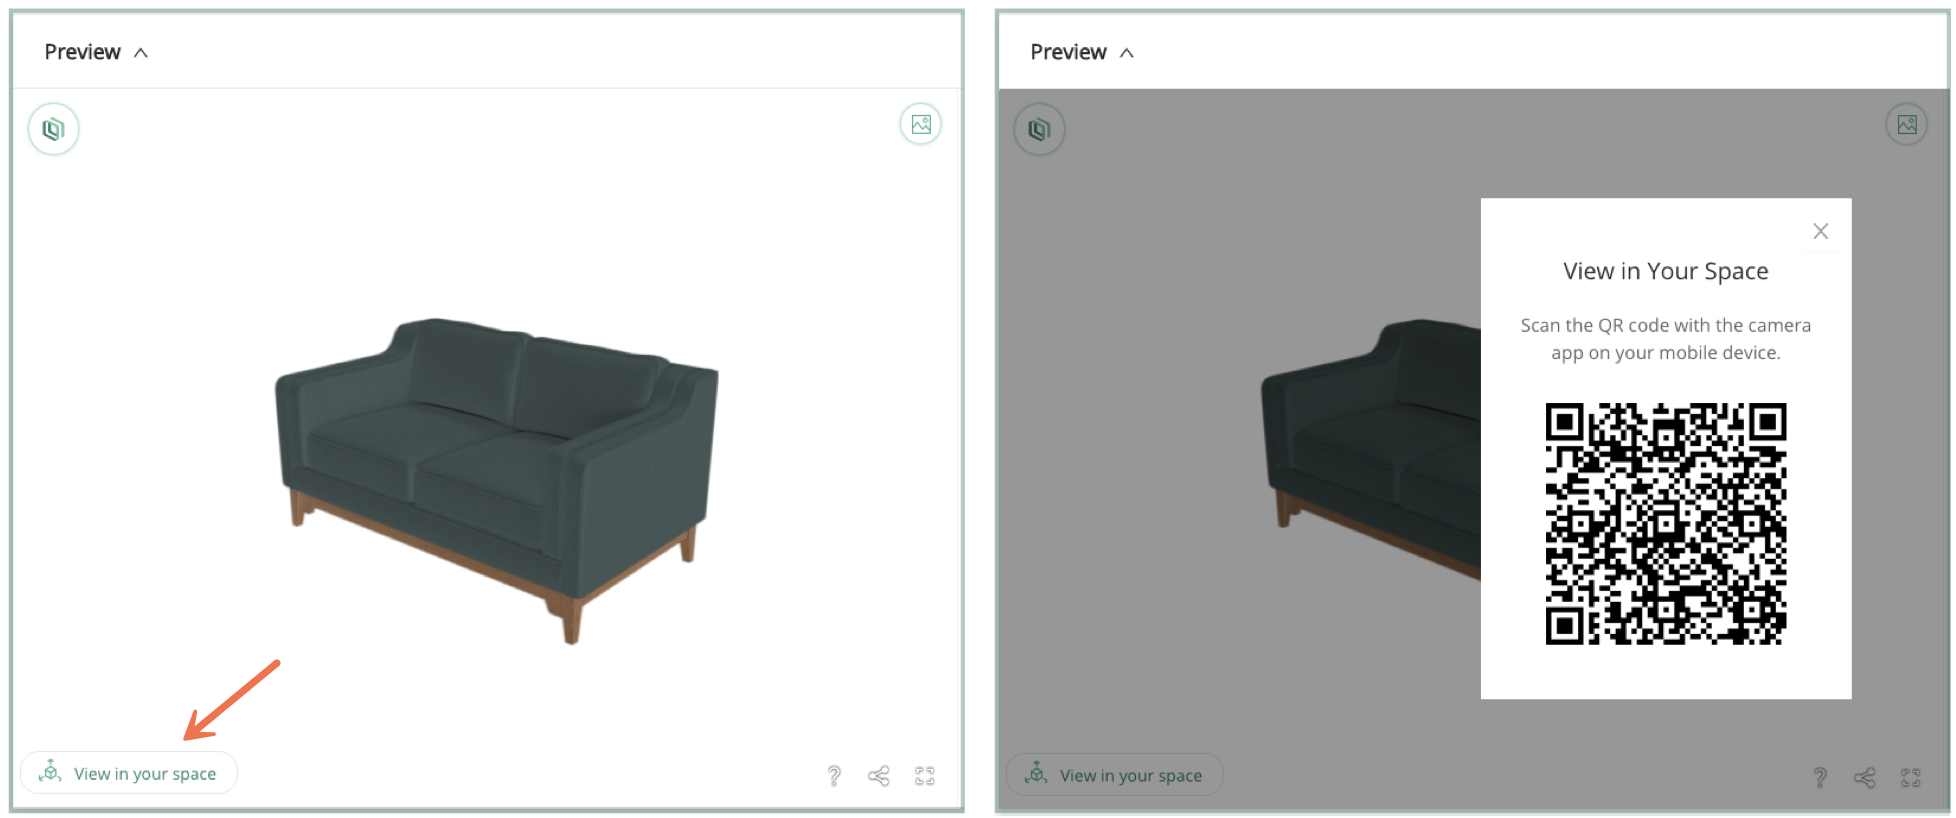This screenshot has height=818, width=1956.
Task: Close the View in Your Space dialog
Action: tap(1821, 231)
